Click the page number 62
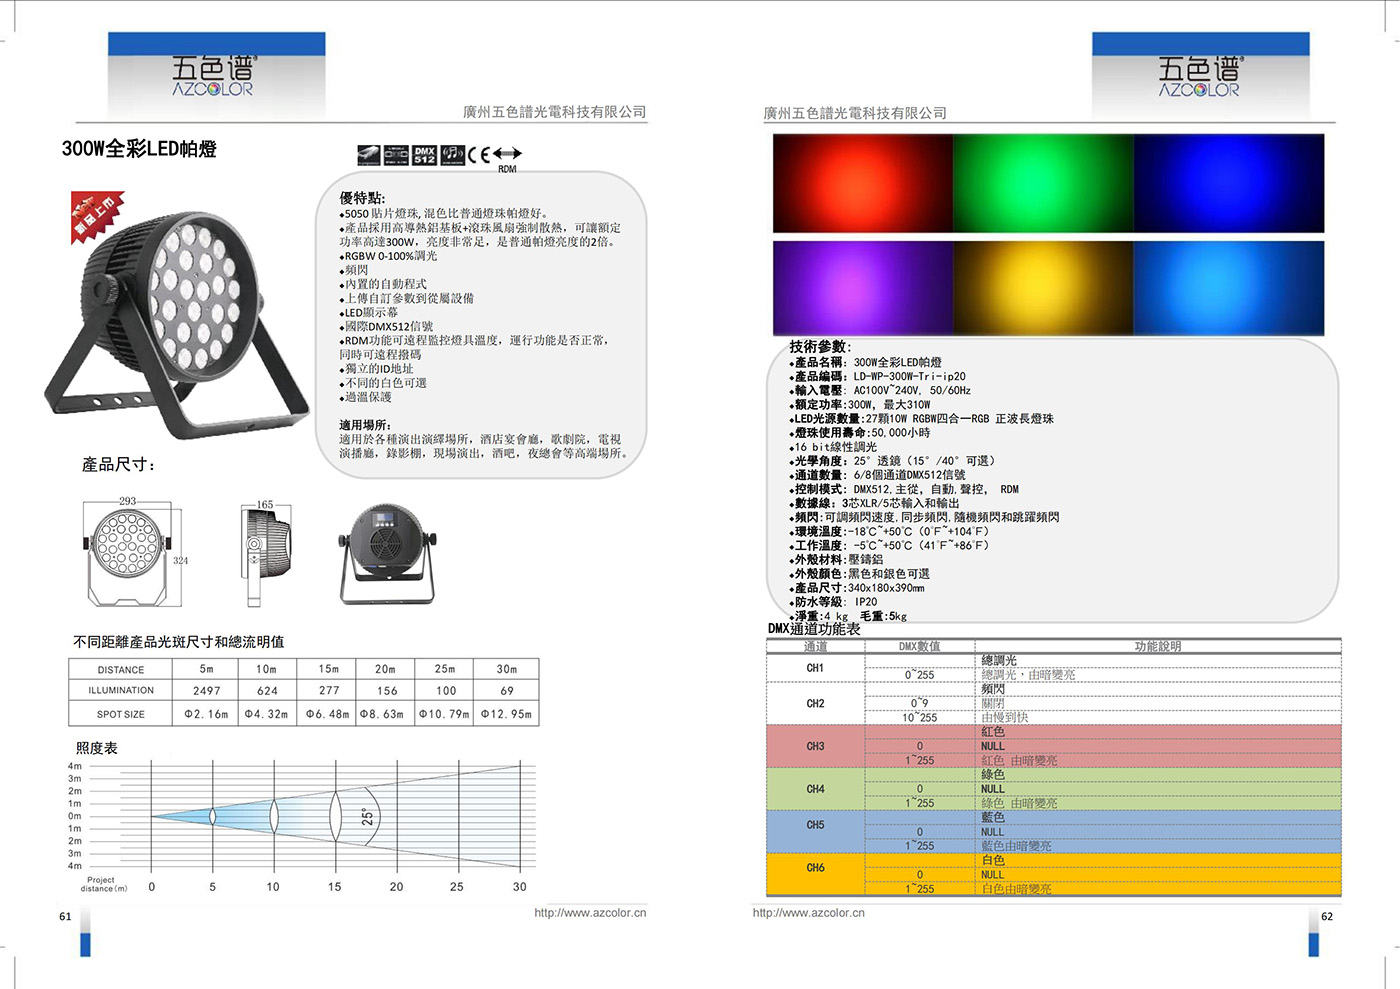1400x989 pixels. [x=1327, y=917]
